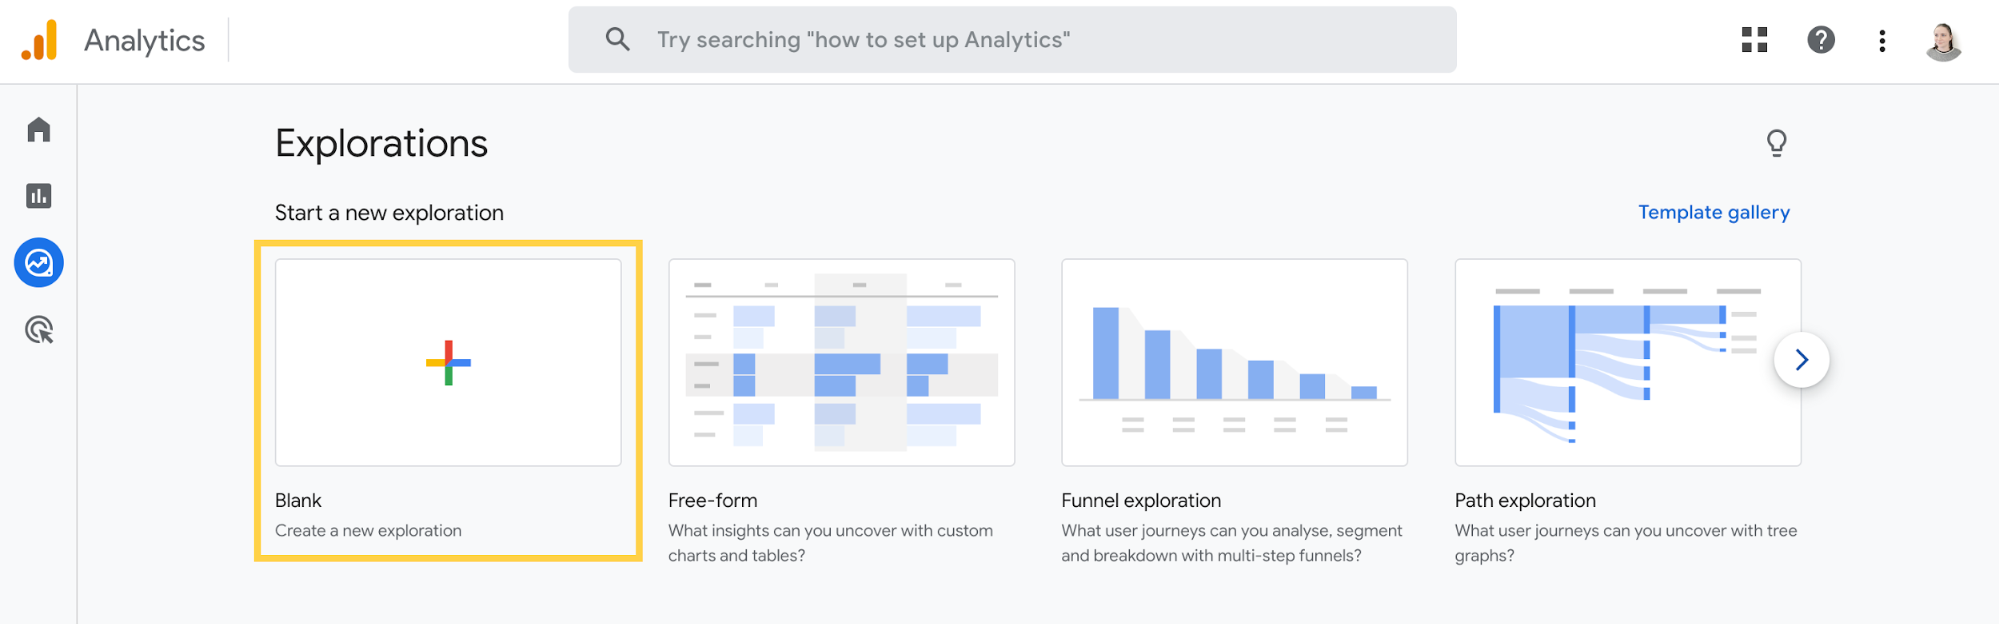Click the Free-form title text
The width and height of the screenshot is (1999, 624).
coord(713,500)
